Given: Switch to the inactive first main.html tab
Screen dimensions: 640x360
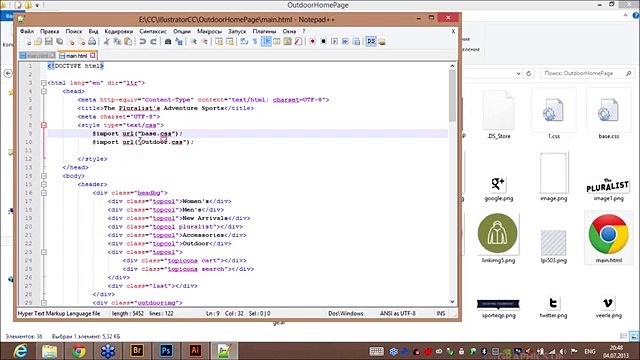Looking at the screenshot, I should pyautogui.click(x=37, y=56).
